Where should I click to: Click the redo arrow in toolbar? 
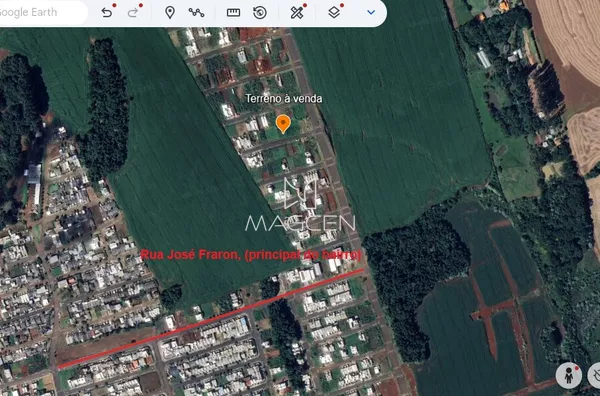pyautogui.click(x=132, y=13)
